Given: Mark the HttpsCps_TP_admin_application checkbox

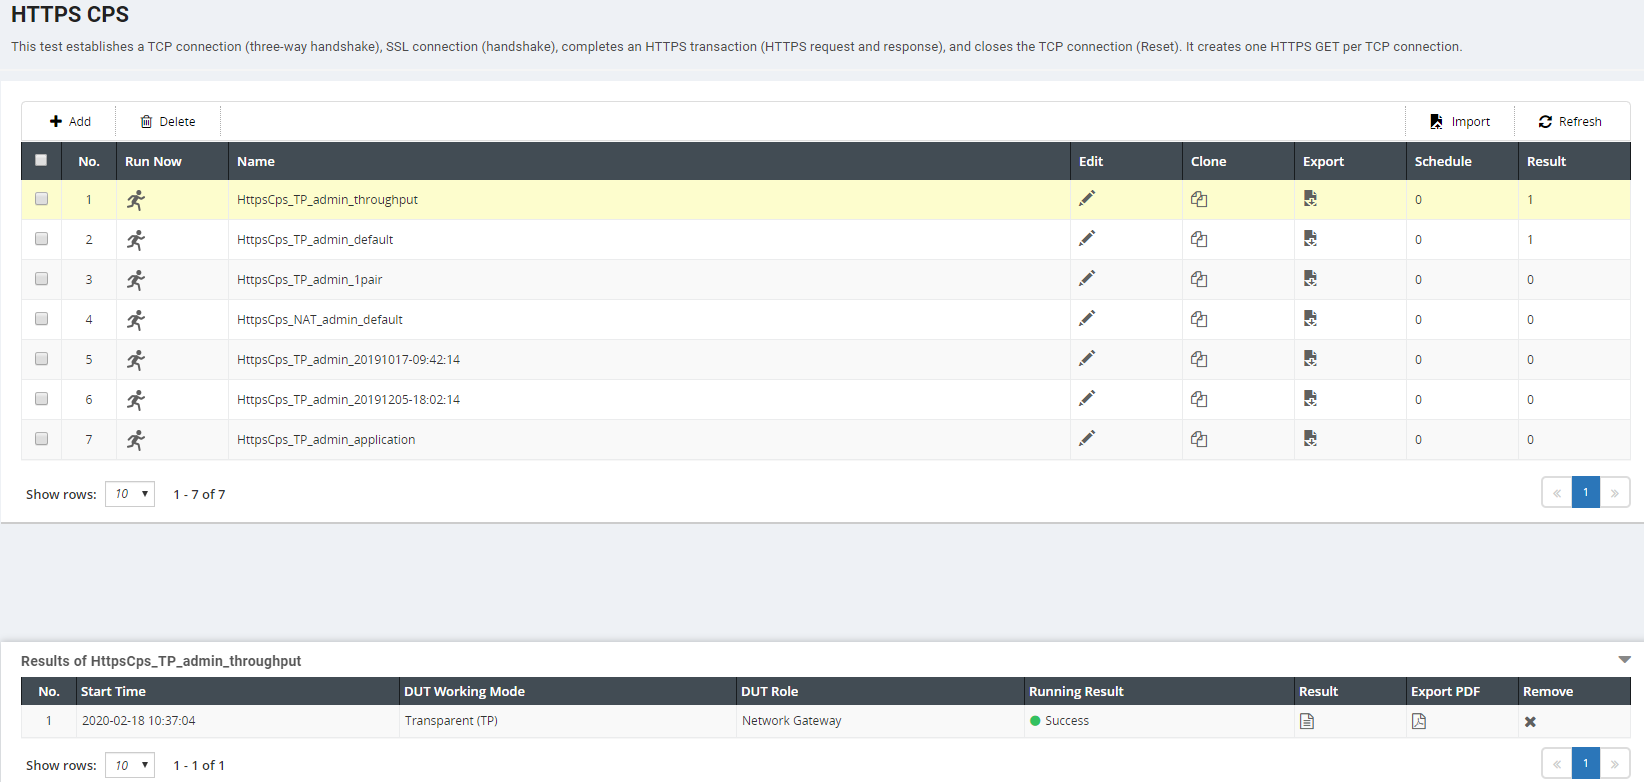Looking at the screenshot, I should tap(41, 439).
